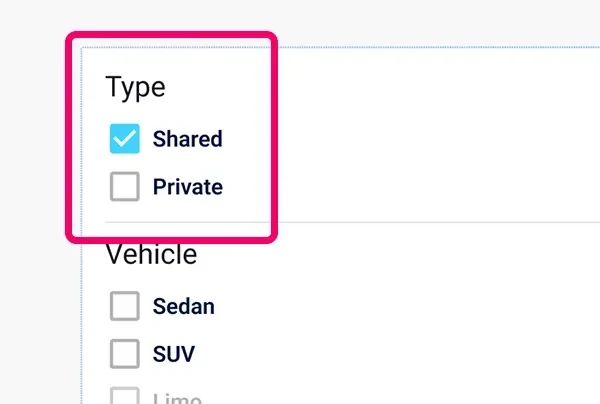Click the "Shared" label text
The width and height of the screenshot is (600, 404).
click(187, 139)
